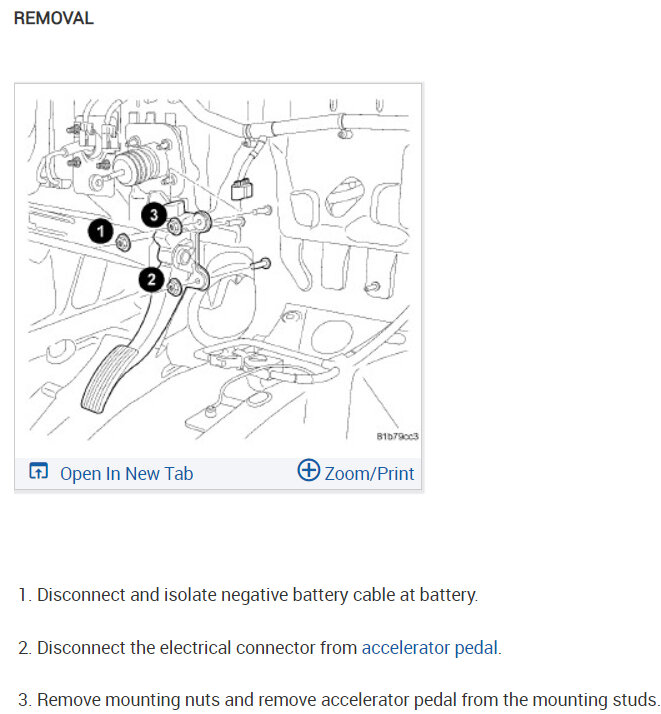661x714 pixels.
Task: Click the electrical connector plug in diagram
Action: click(242, 189)
